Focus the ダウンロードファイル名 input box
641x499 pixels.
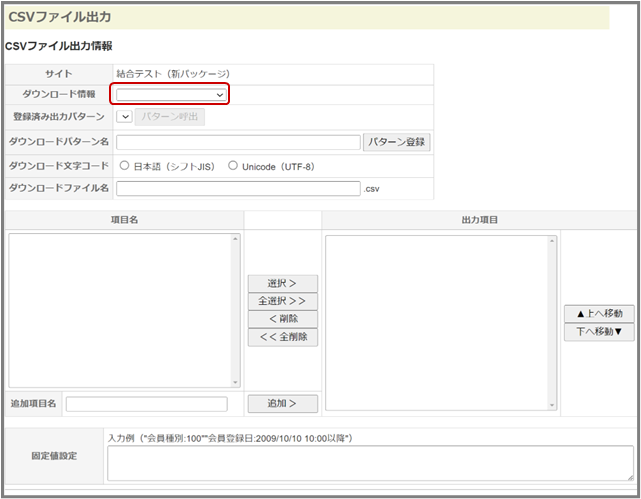tap(238, 188)
